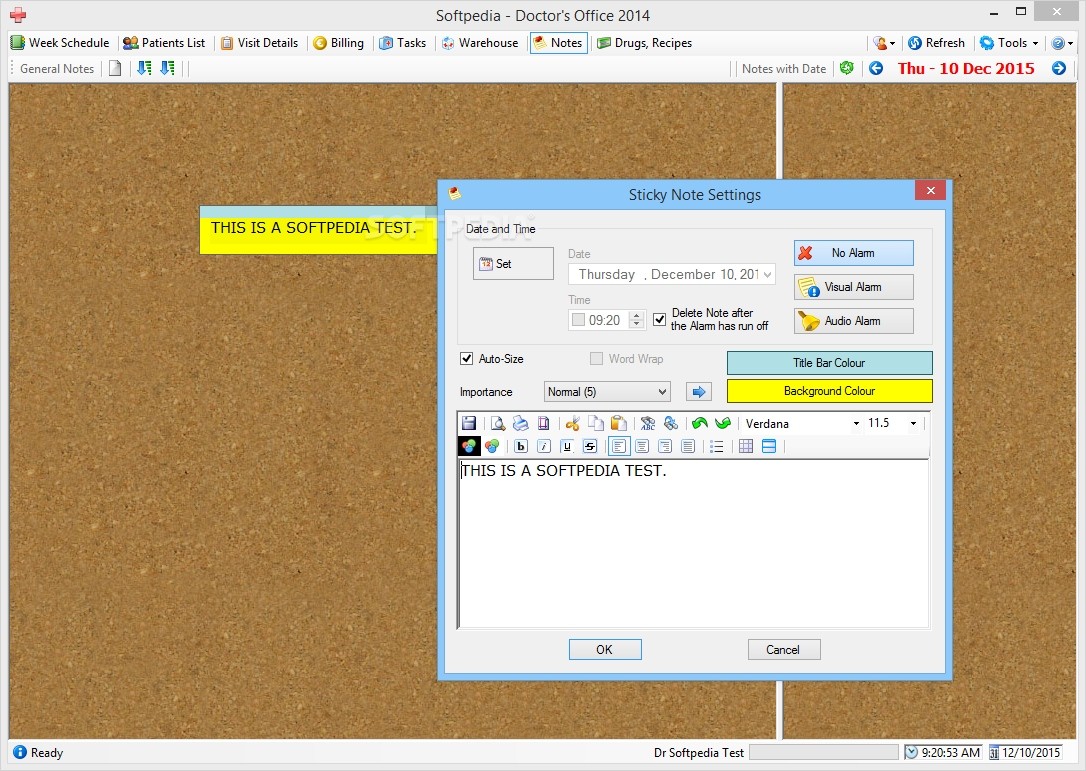Viewport: 1086px width, 771px height.
Task: Open the Warehouse section
Action: [480, 43]
